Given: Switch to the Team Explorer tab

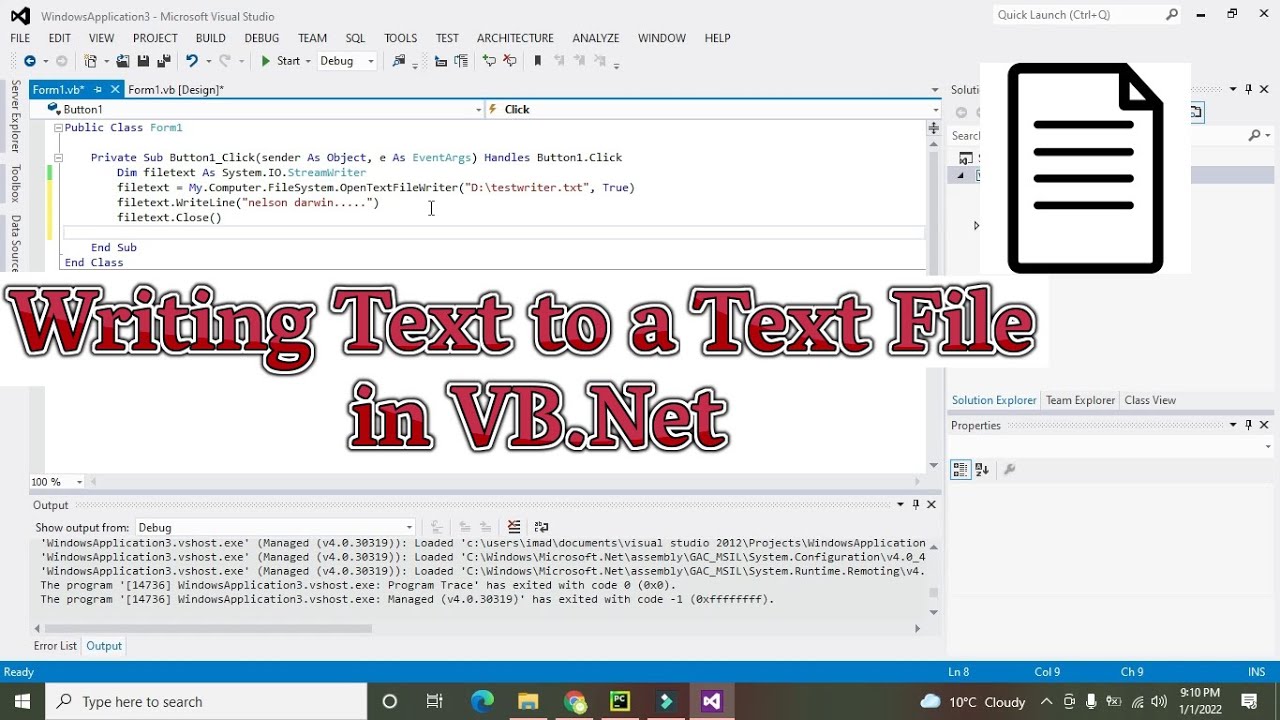Looking at the screenshot, I should point(1080,400).
